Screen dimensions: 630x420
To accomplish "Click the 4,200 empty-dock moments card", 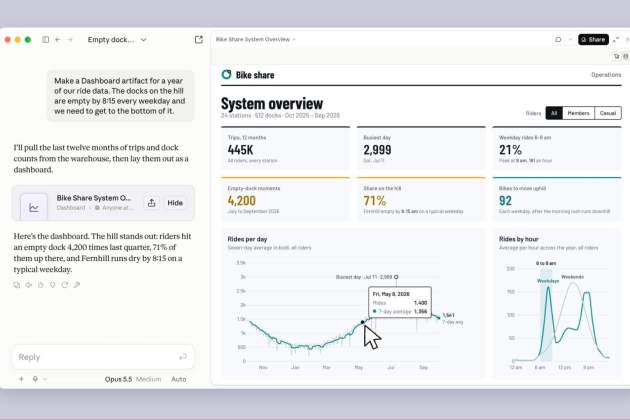I will tap(285, 199).
